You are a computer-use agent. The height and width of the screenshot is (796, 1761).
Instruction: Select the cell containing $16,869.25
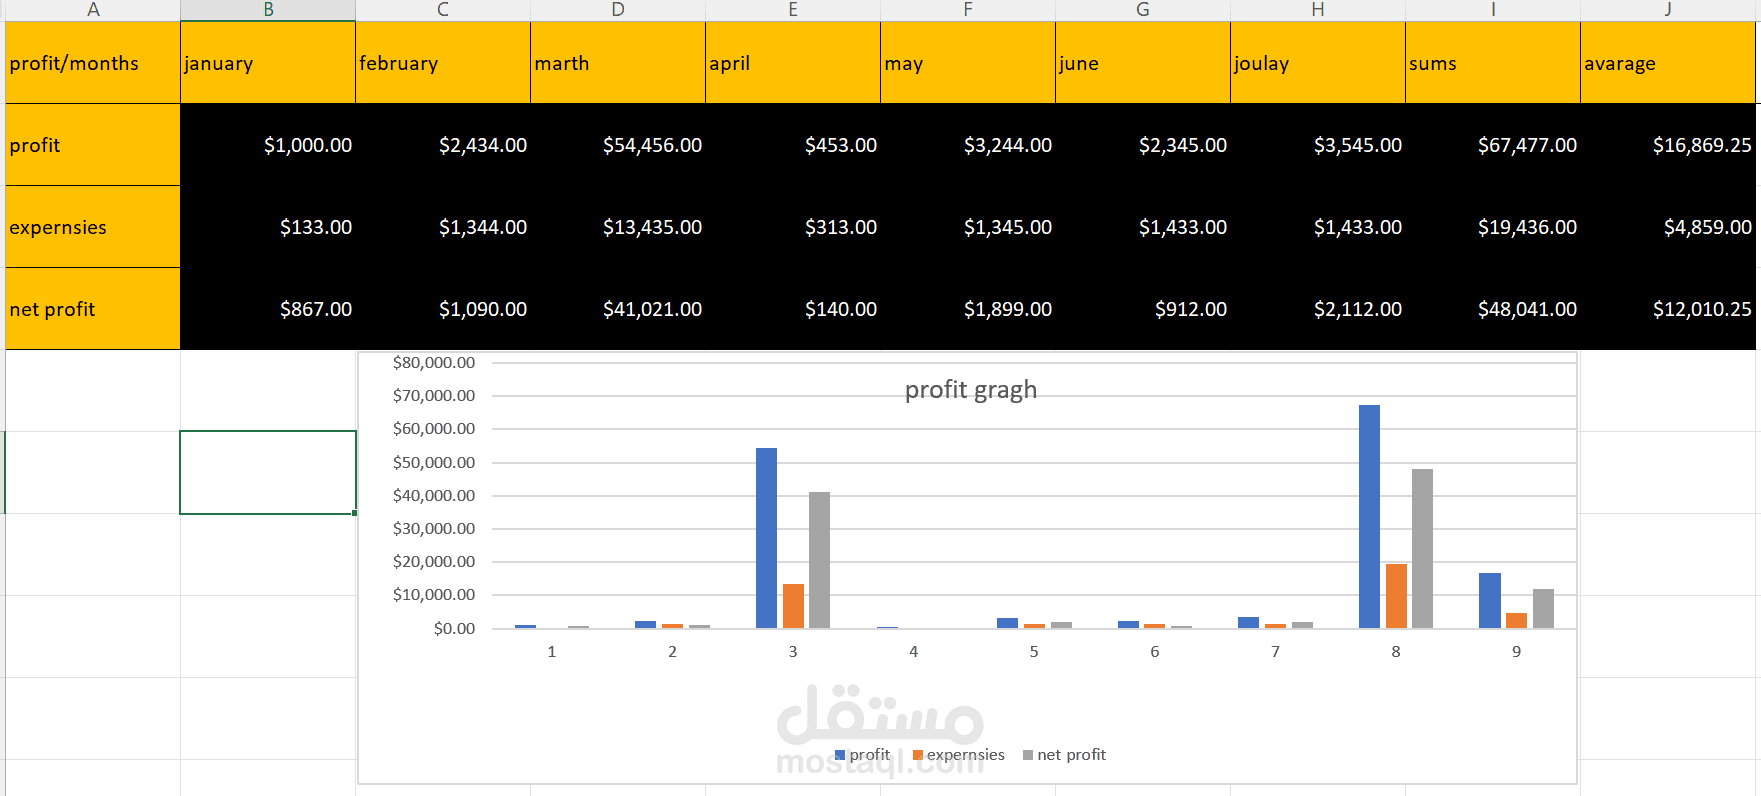click(x=1668, y=145)
